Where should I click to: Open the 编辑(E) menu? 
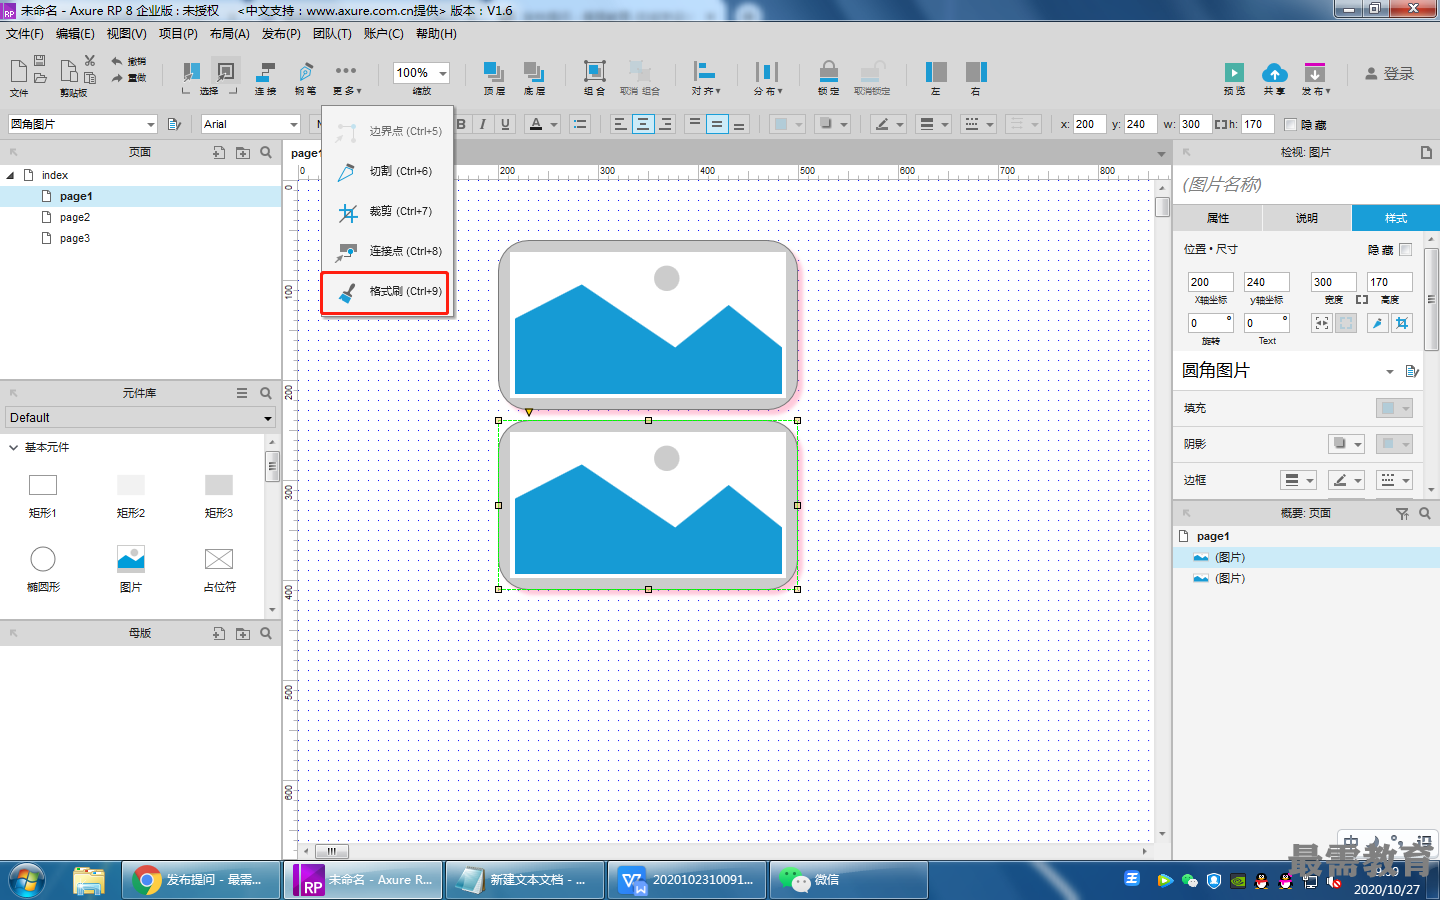[75, 34]
